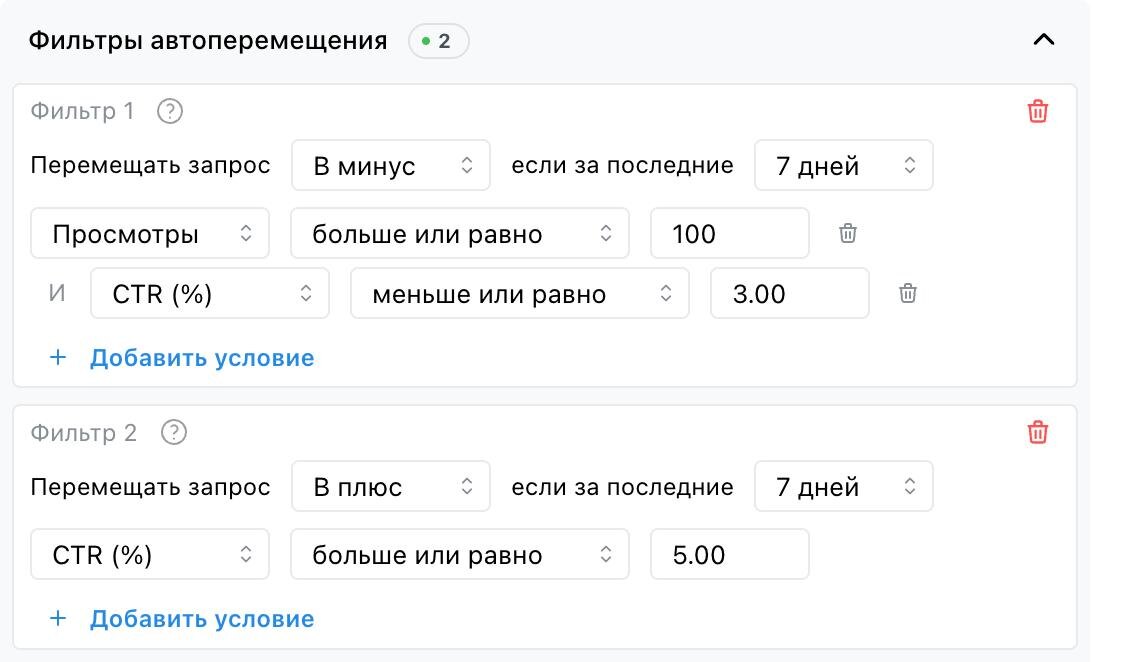Open the Просмотры metric dropdown
Viewport: 1126px width, 662px height.
150,234
